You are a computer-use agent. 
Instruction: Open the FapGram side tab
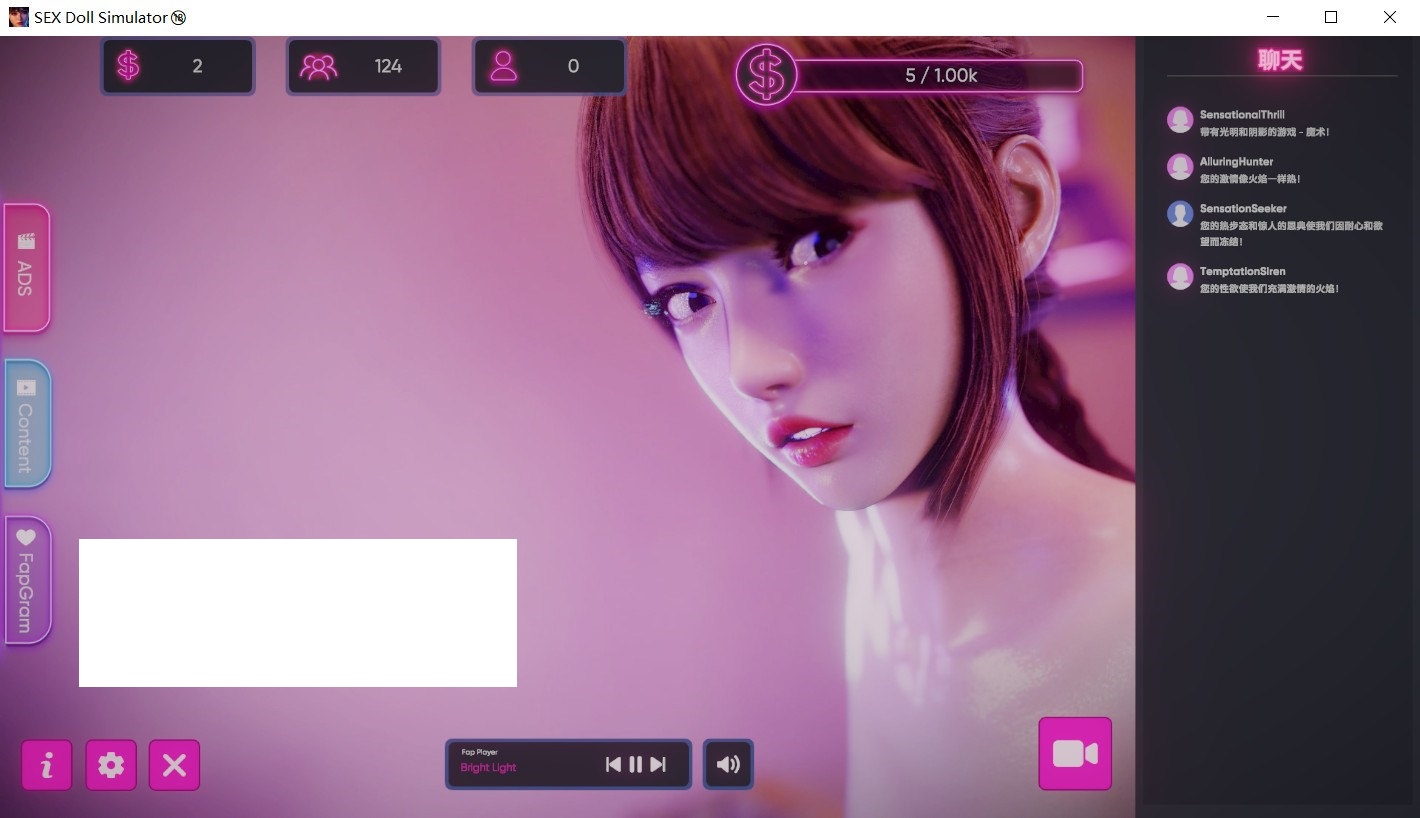pos(27,580)
